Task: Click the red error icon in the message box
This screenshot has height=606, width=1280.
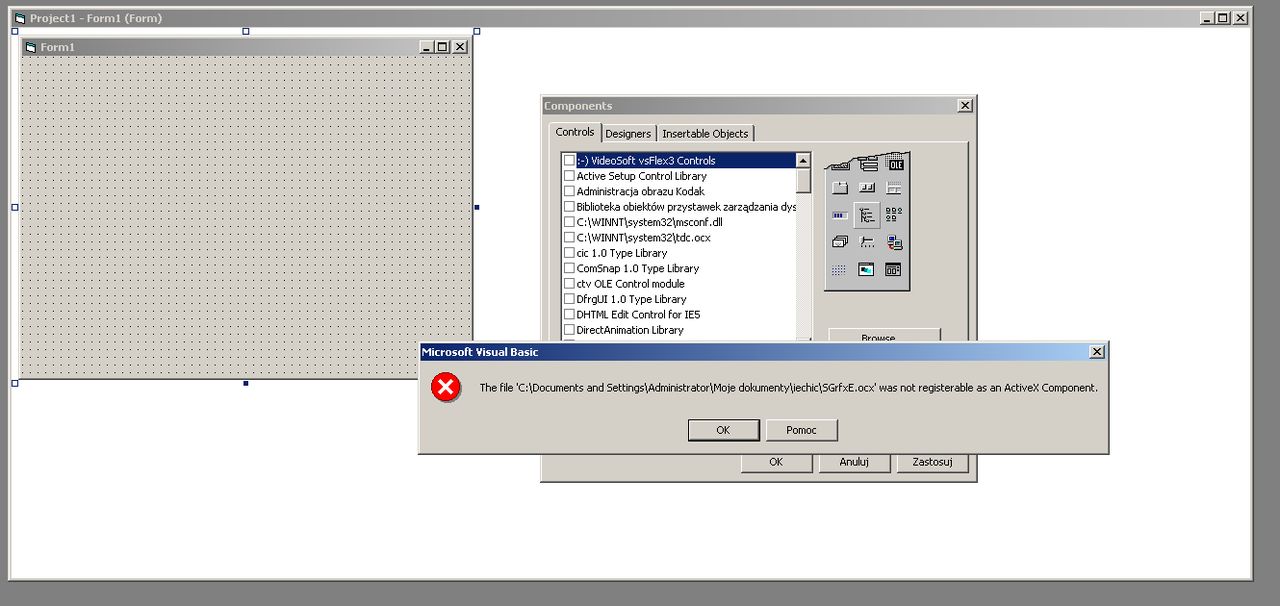Action: (x=446, y=387)
